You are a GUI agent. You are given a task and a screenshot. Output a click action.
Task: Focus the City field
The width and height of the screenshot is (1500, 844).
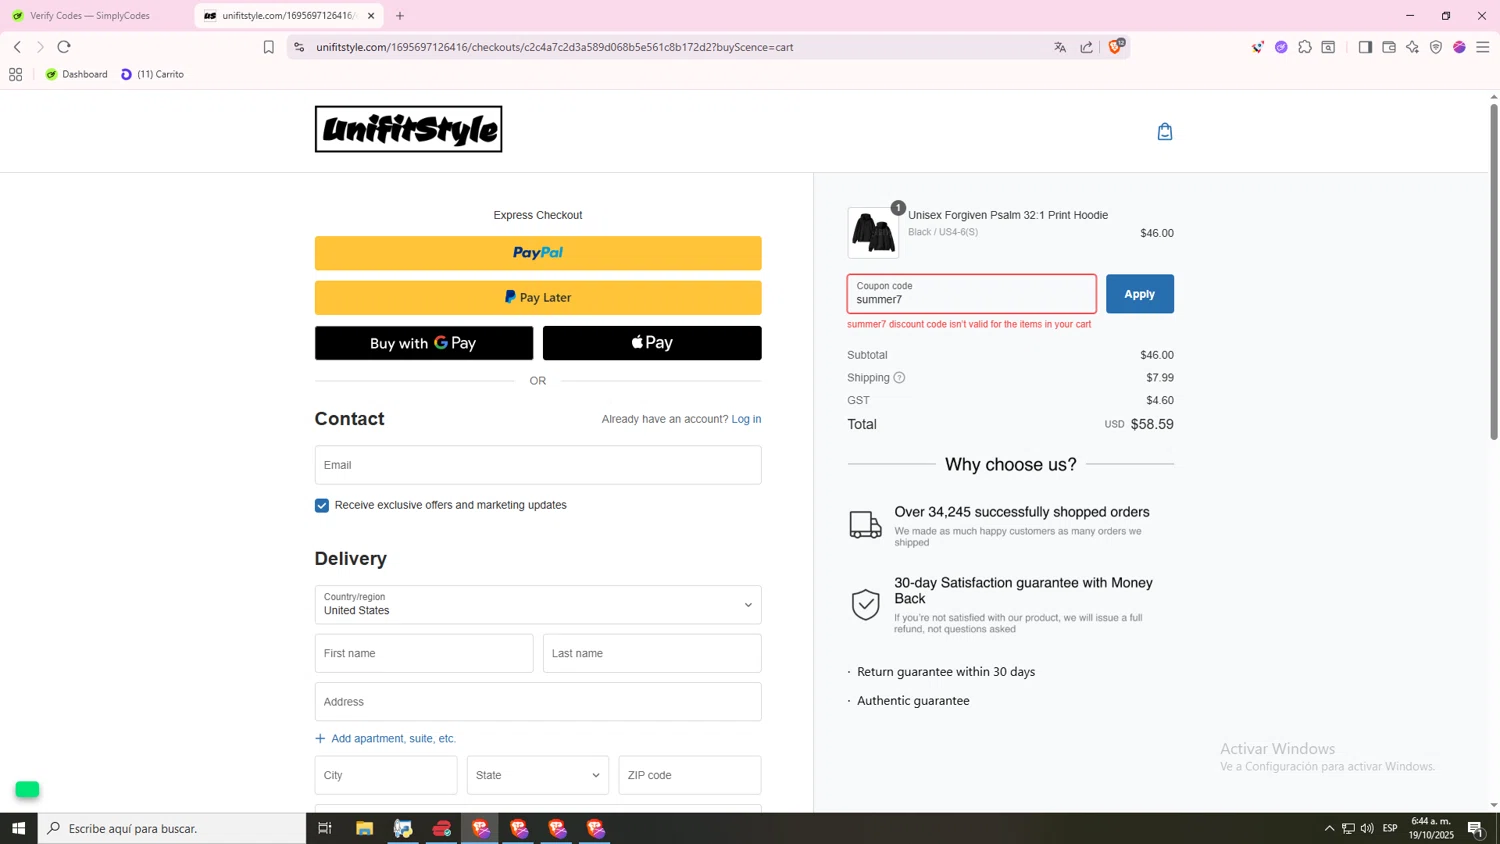click(x=386, y=775)
